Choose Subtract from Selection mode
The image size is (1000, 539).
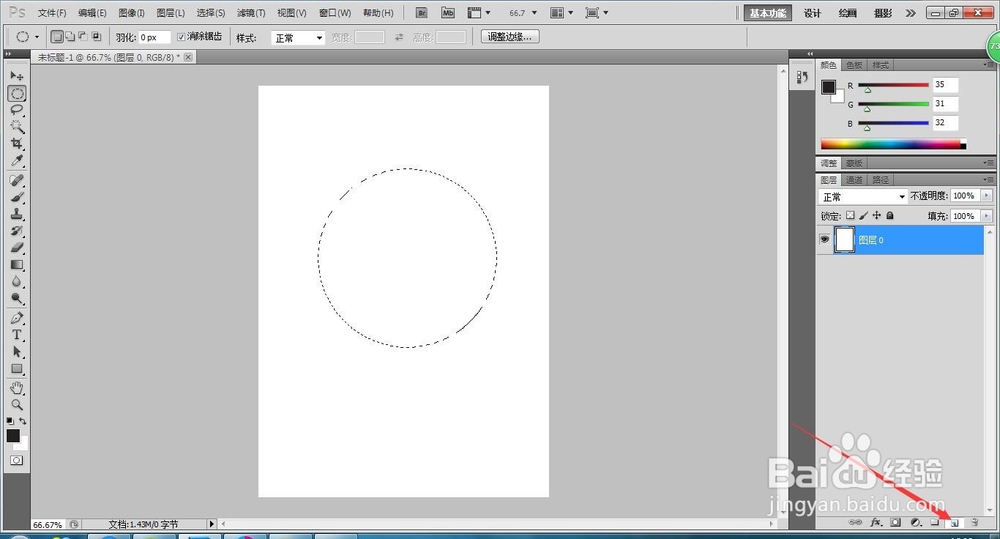(83, 37)
